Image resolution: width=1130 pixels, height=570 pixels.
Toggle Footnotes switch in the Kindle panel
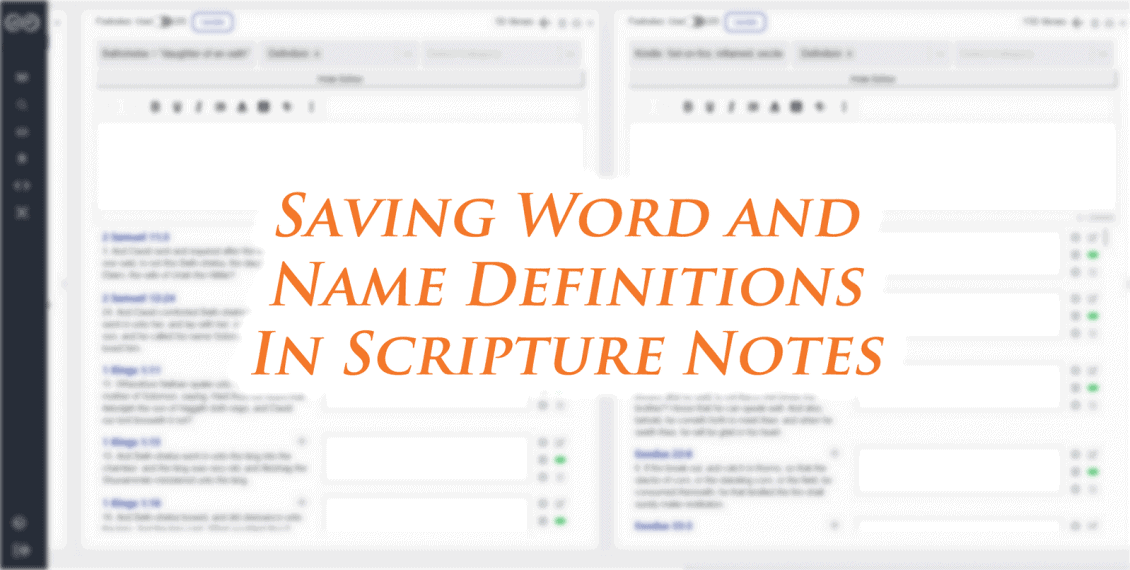pos(699,22)
